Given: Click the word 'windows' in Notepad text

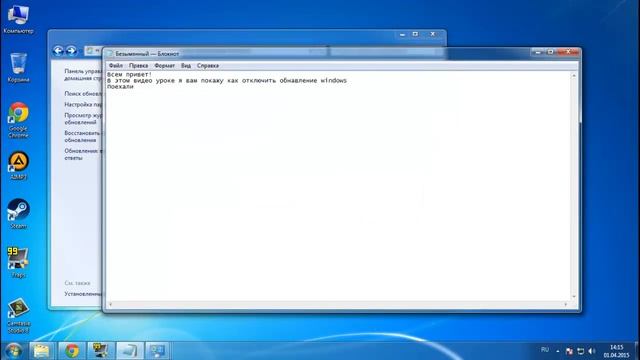Looking at the screenshot, I should 333,80.
